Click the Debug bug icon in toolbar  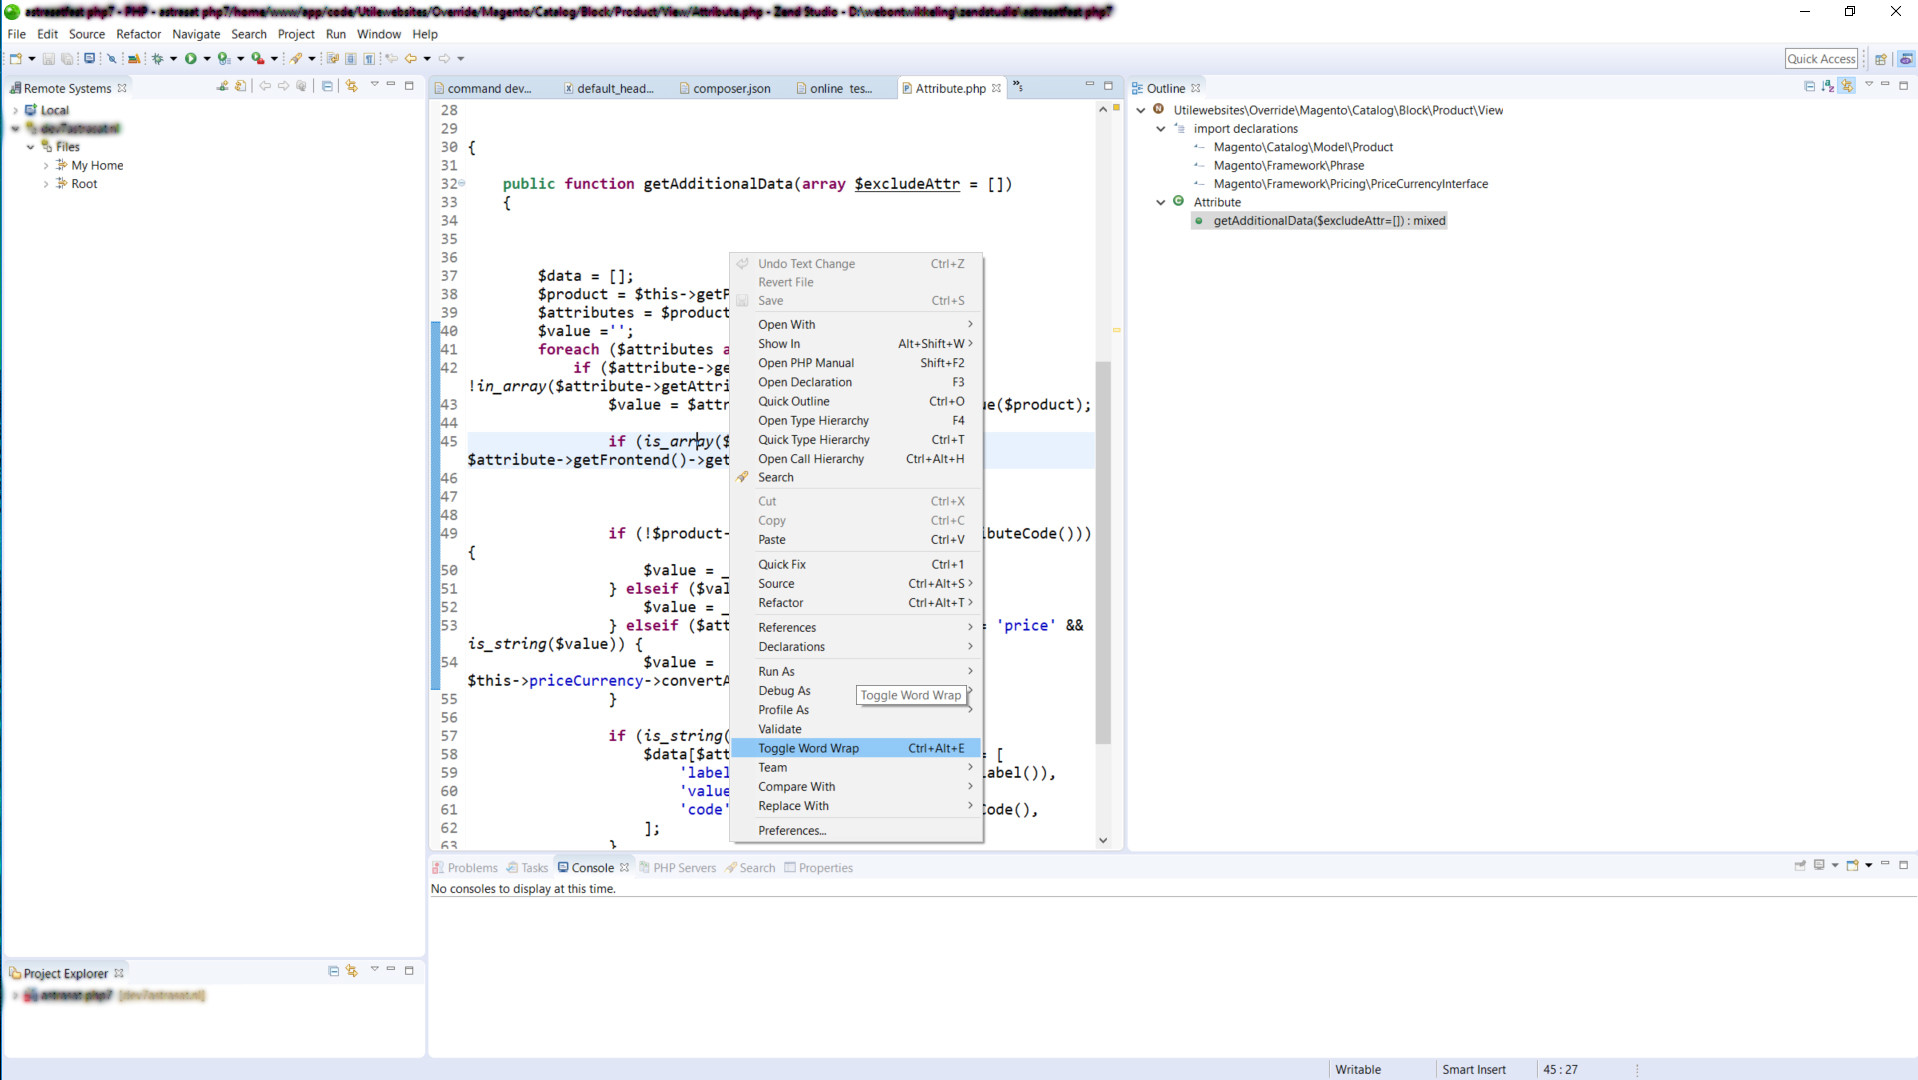157,59
